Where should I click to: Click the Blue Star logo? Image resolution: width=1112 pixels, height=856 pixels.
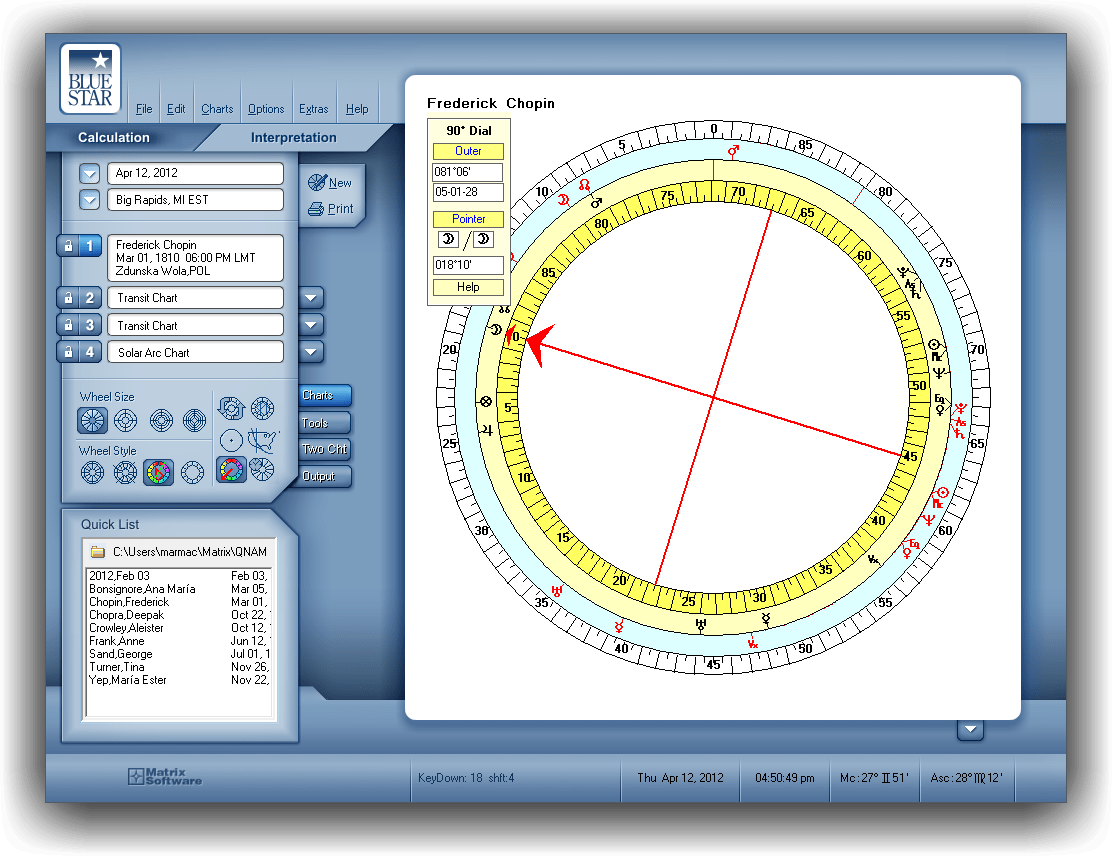click(91, 79)
